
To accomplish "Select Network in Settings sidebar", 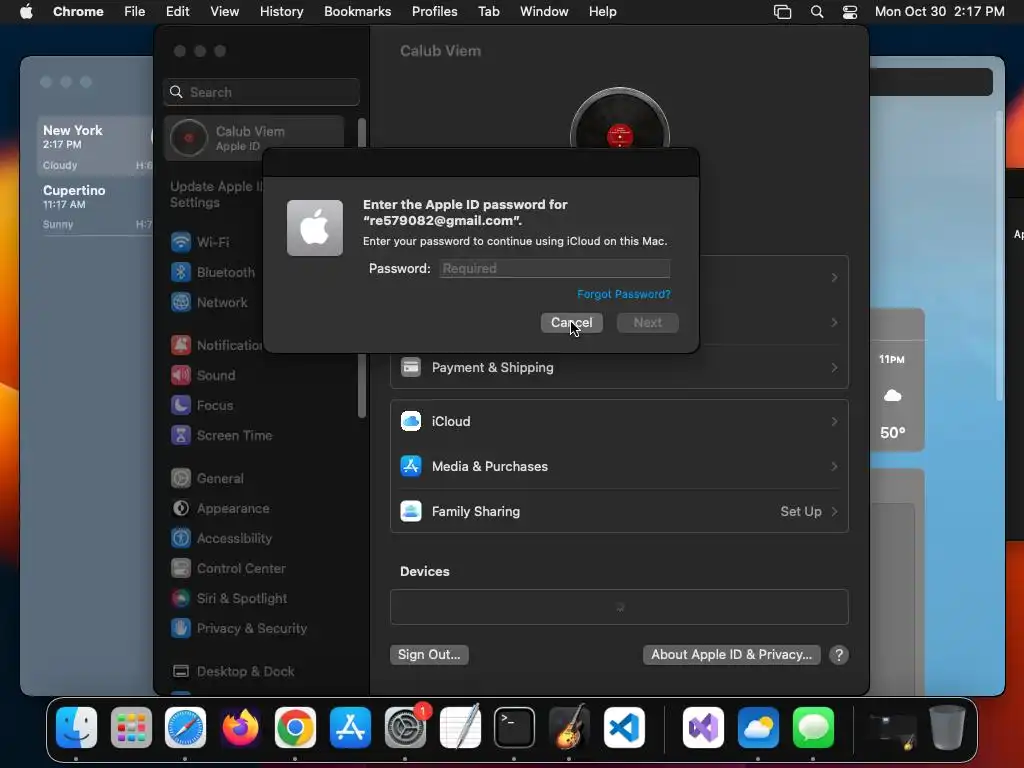I will pyautogui.click(x=209, y=302).
